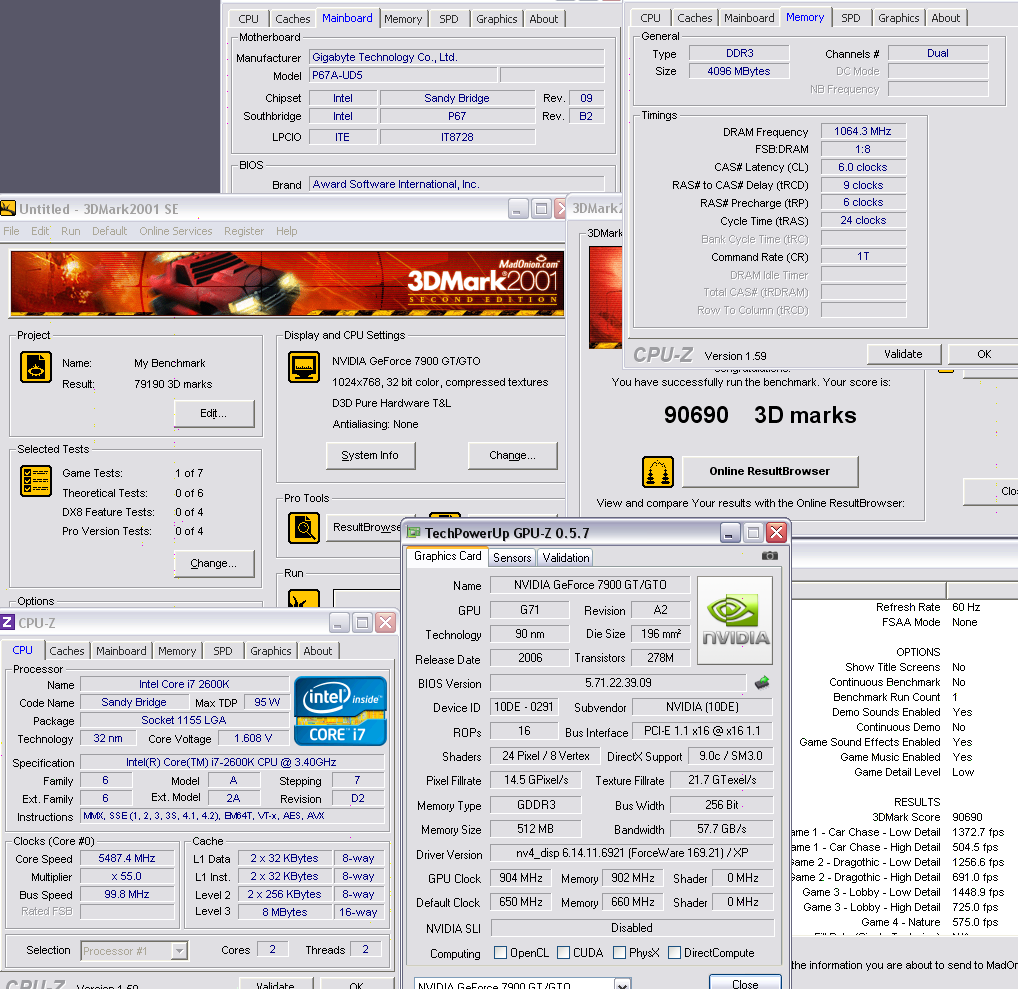This screenshot has height=989, width=1018.
Task: Open the Processor #1 selection dropdown
Action: point(179,951)
